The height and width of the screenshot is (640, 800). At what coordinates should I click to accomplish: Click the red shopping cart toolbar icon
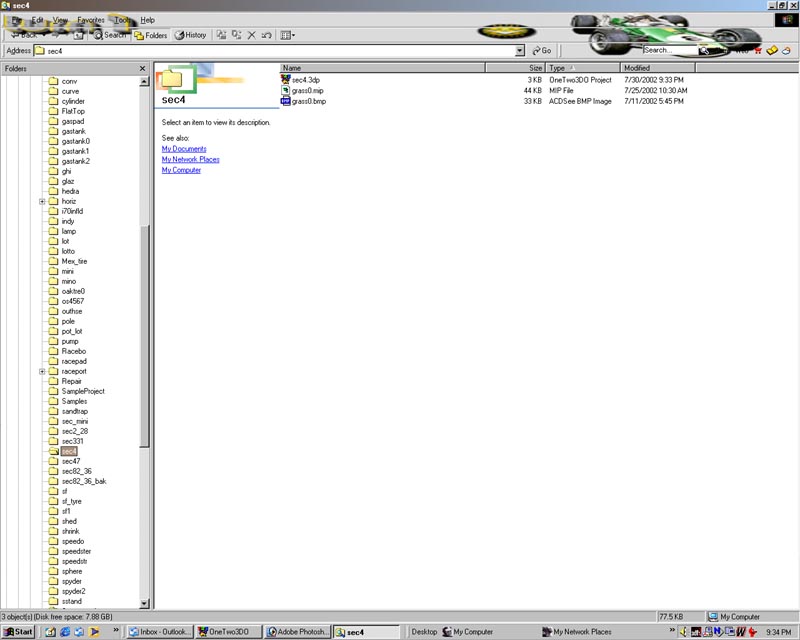coord(758,51)
